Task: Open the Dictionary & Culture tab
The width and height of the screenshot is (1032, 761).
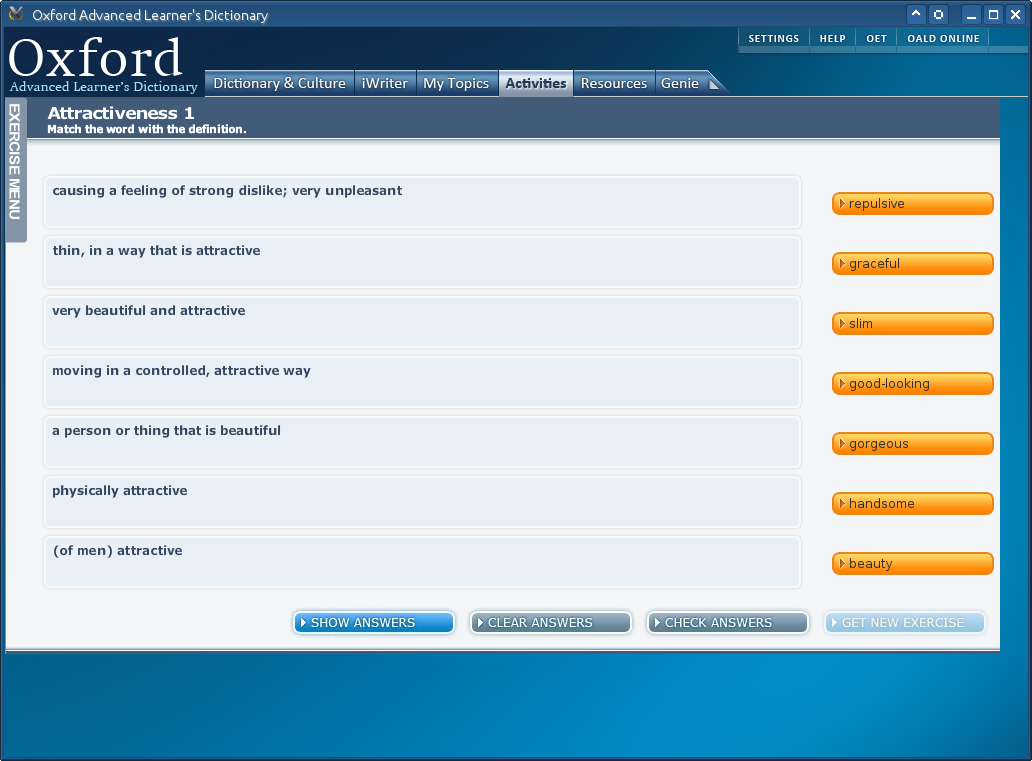Action: (279, 84)
